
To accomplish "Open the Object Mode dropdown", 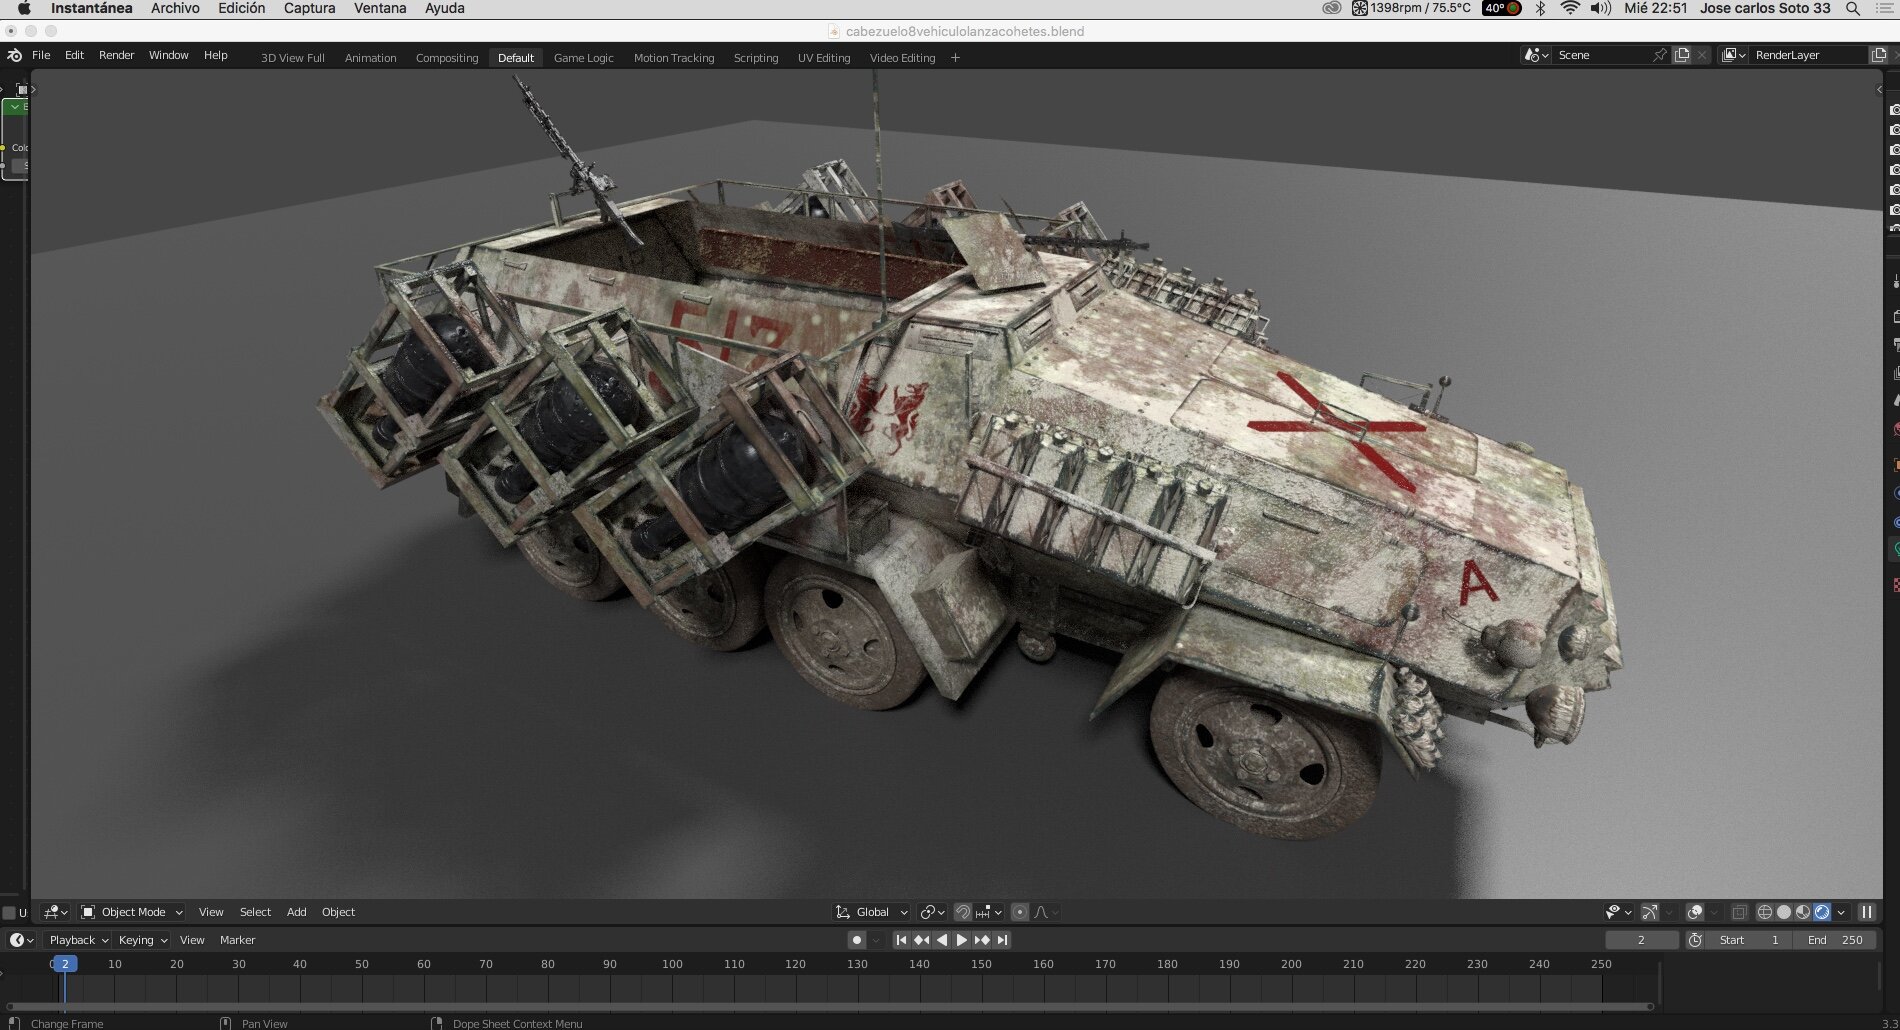I will point(131,912).
